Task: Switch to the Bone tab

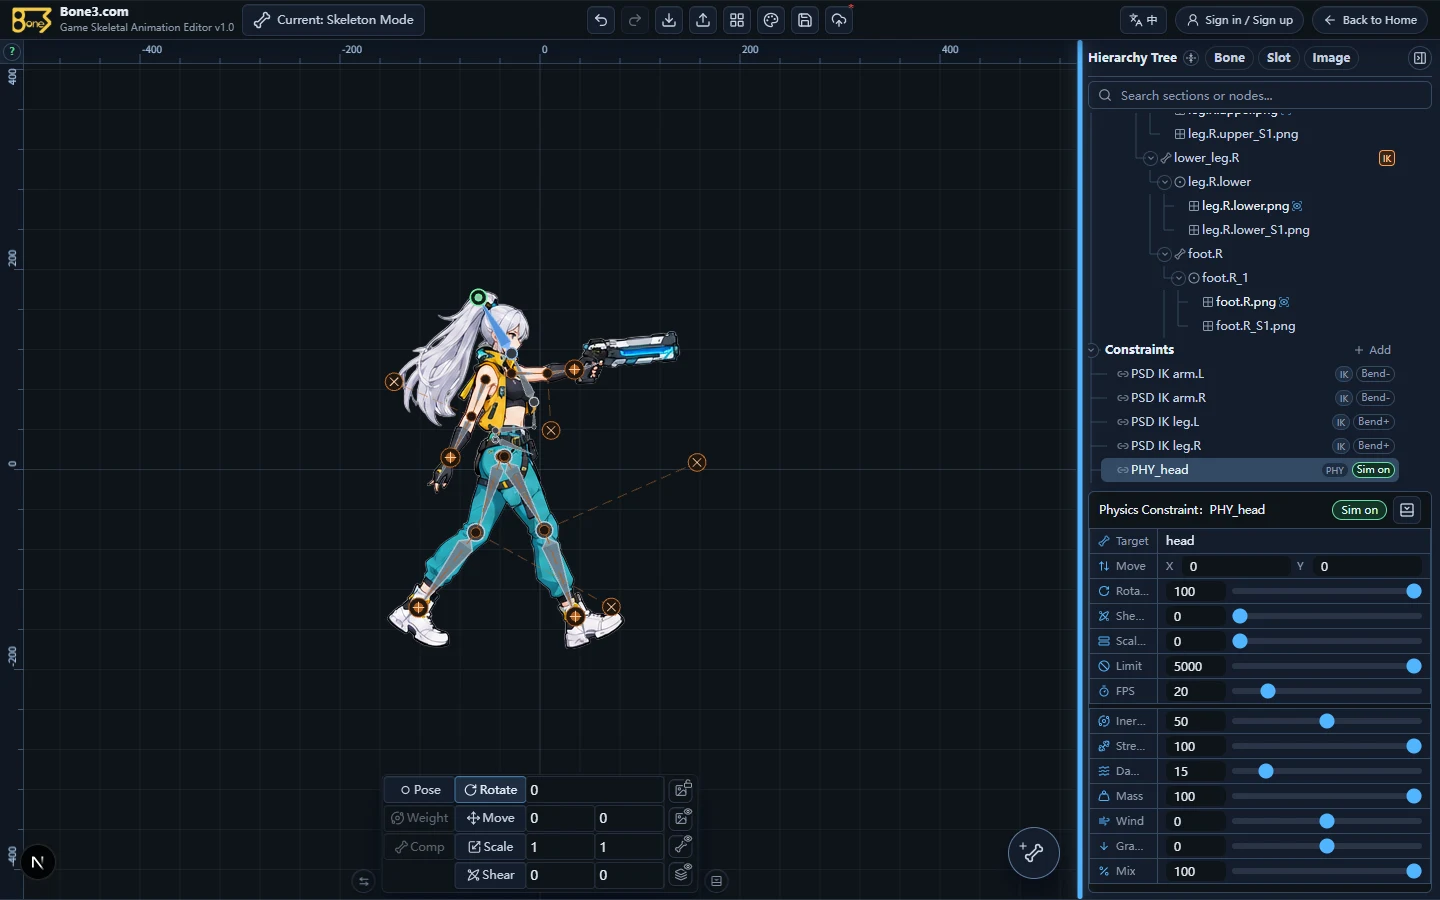Action: (x=1229, y=58)
